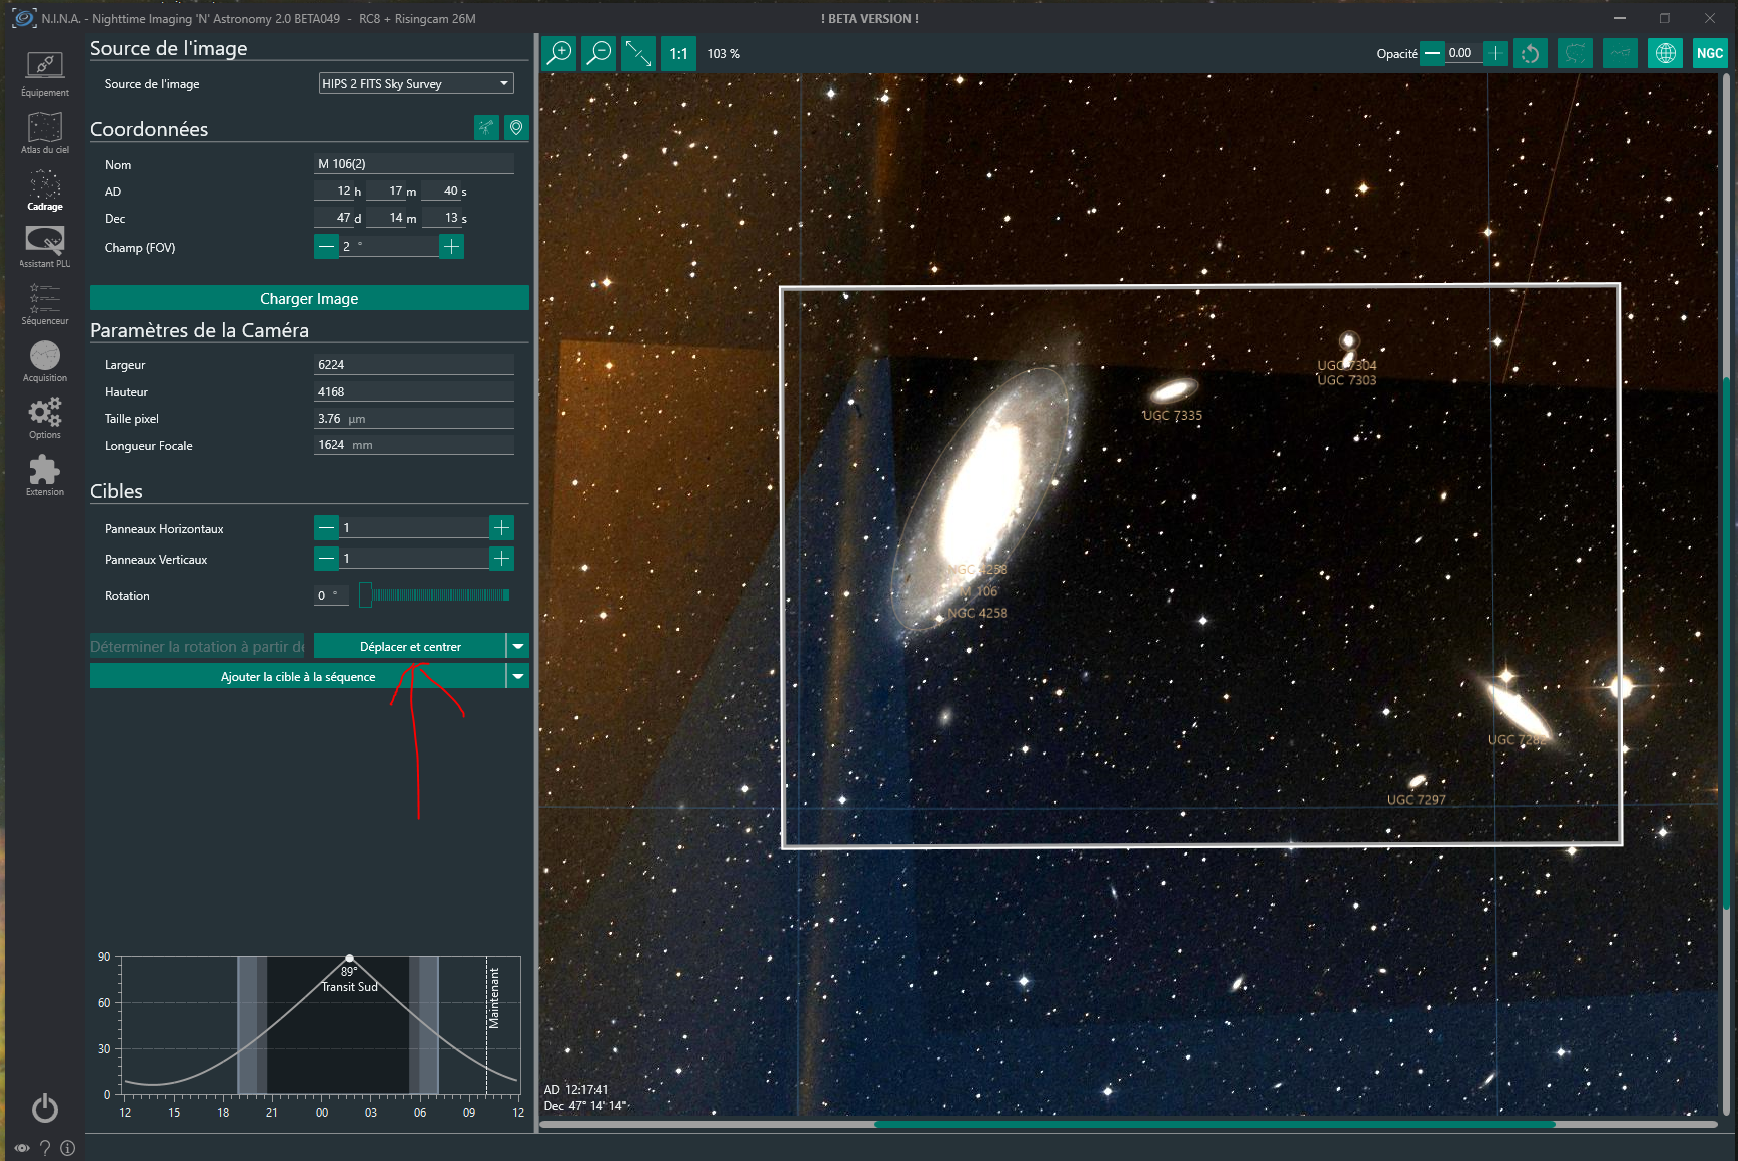Switch to the Cadrage tab
This screenshot has height=1161, width=1738.
point(45,190)
